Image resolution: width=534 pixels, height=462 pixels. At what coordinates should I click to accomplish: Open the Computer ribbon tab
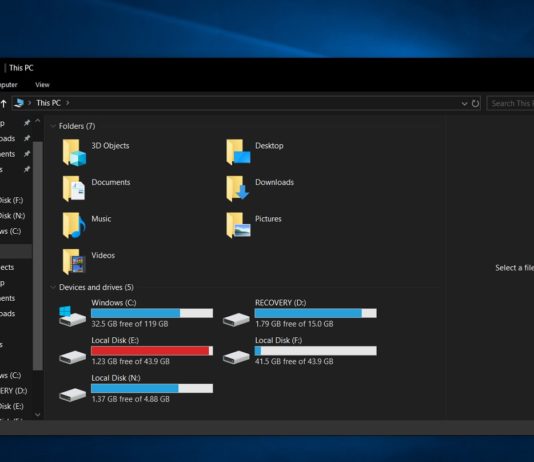click(9, 85)
